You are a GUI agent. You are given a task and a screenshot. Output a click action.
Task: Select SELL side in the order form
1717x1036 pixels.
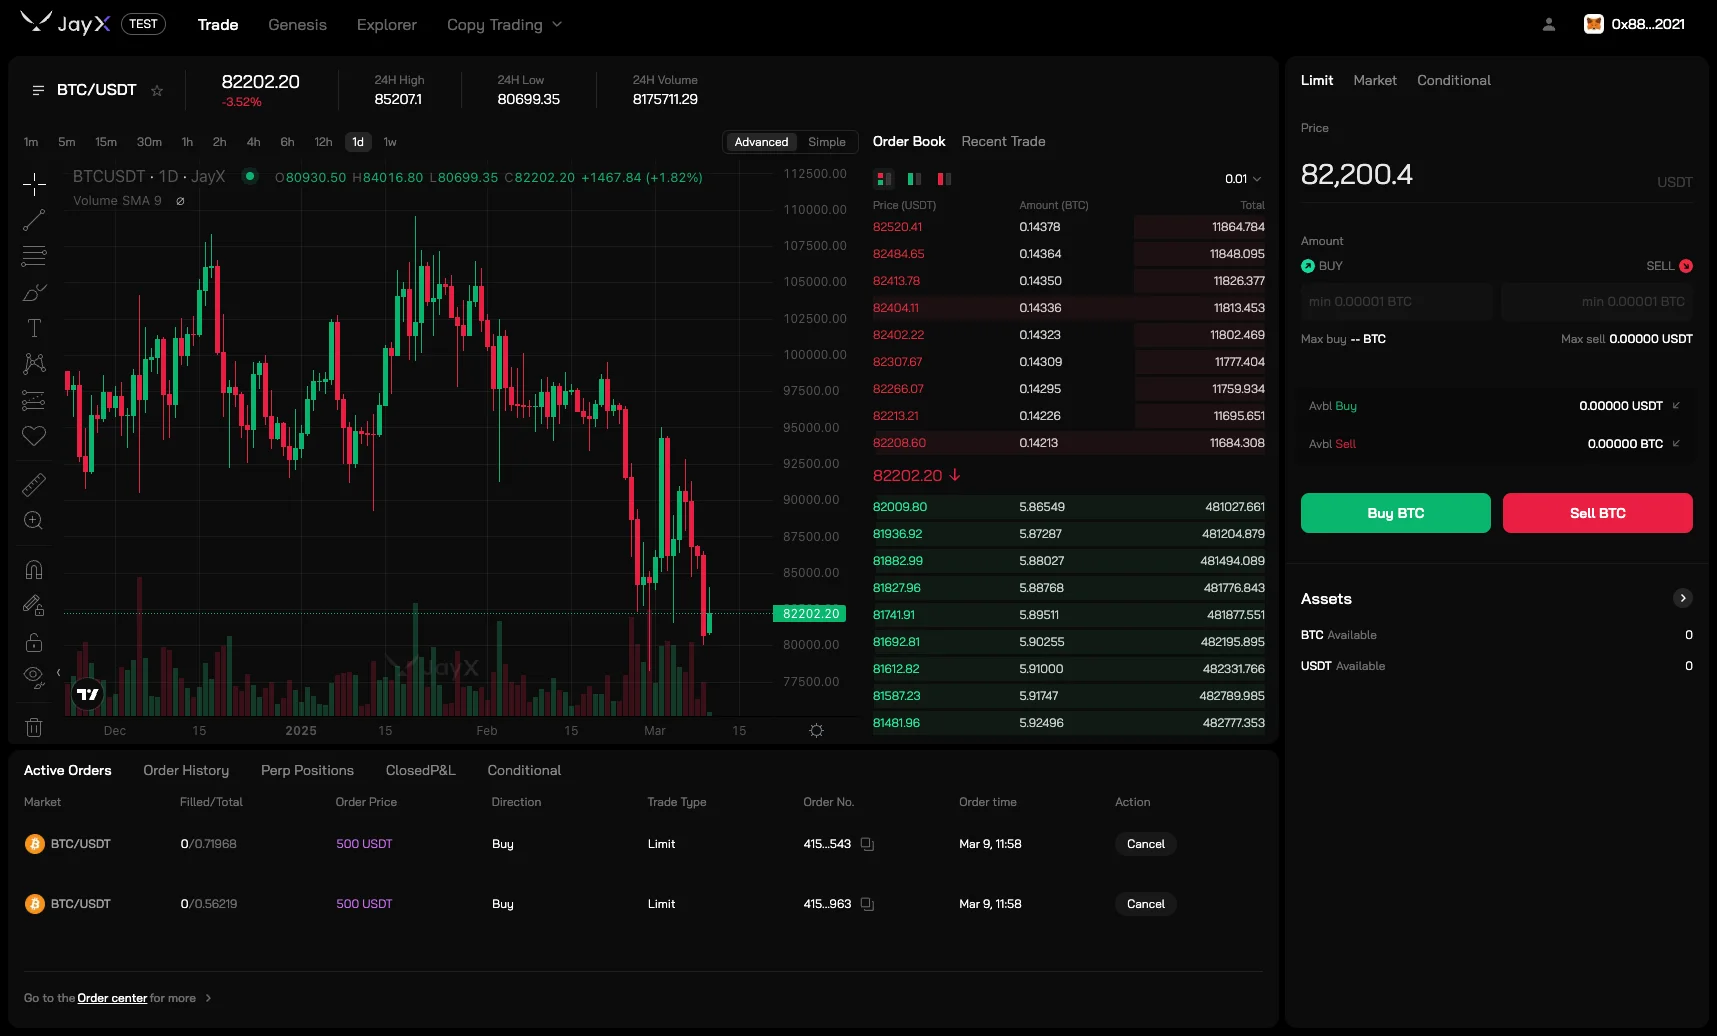pos(1662,266)
